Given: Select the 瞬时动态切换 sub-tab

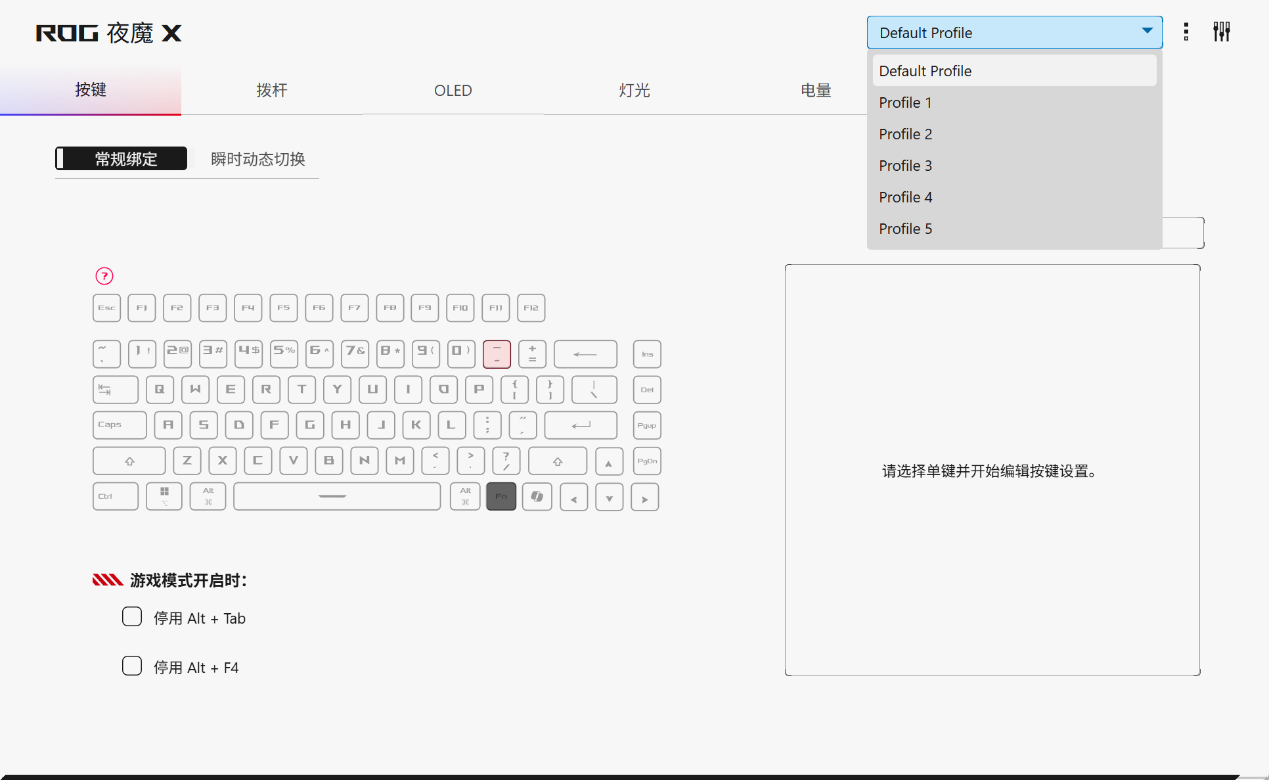Looking at the screenshot, I should (258, 159).
